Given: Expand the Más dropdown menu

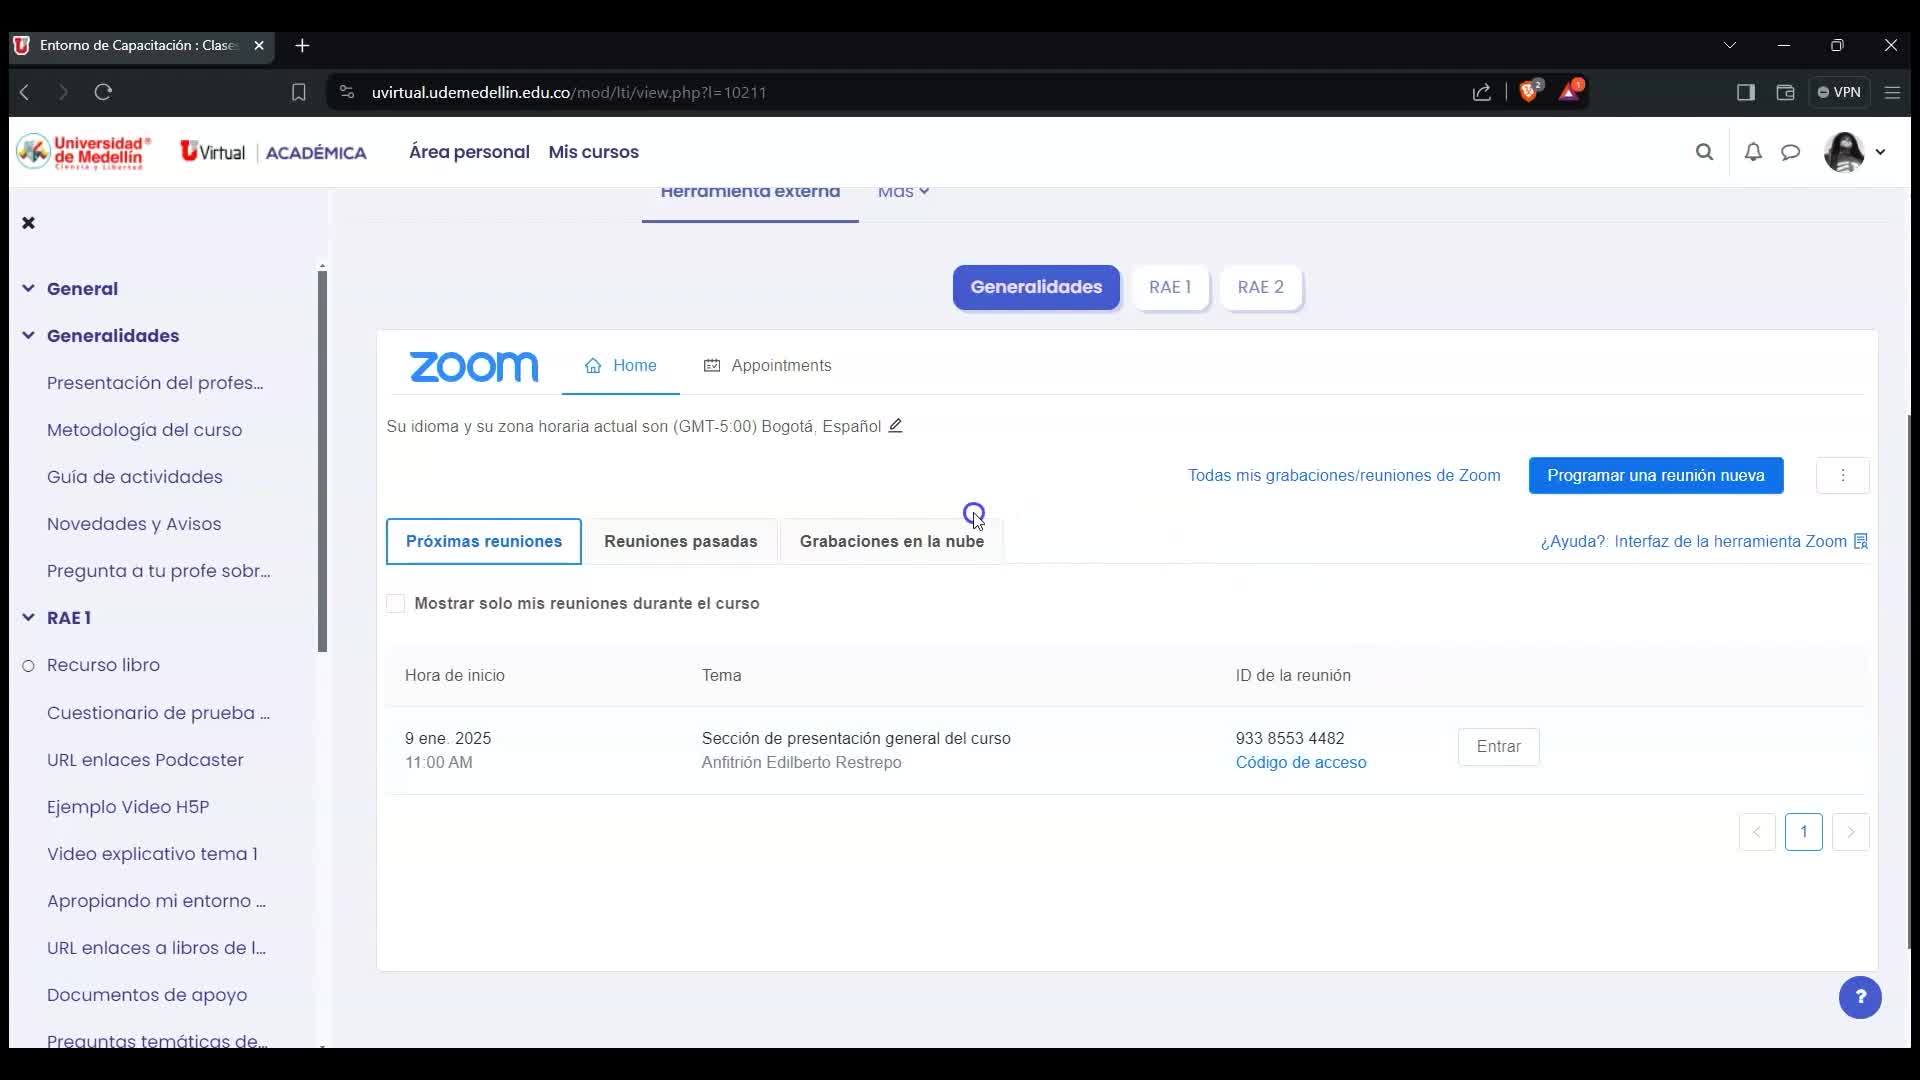Looking at the screenshot, I should 903,192.
